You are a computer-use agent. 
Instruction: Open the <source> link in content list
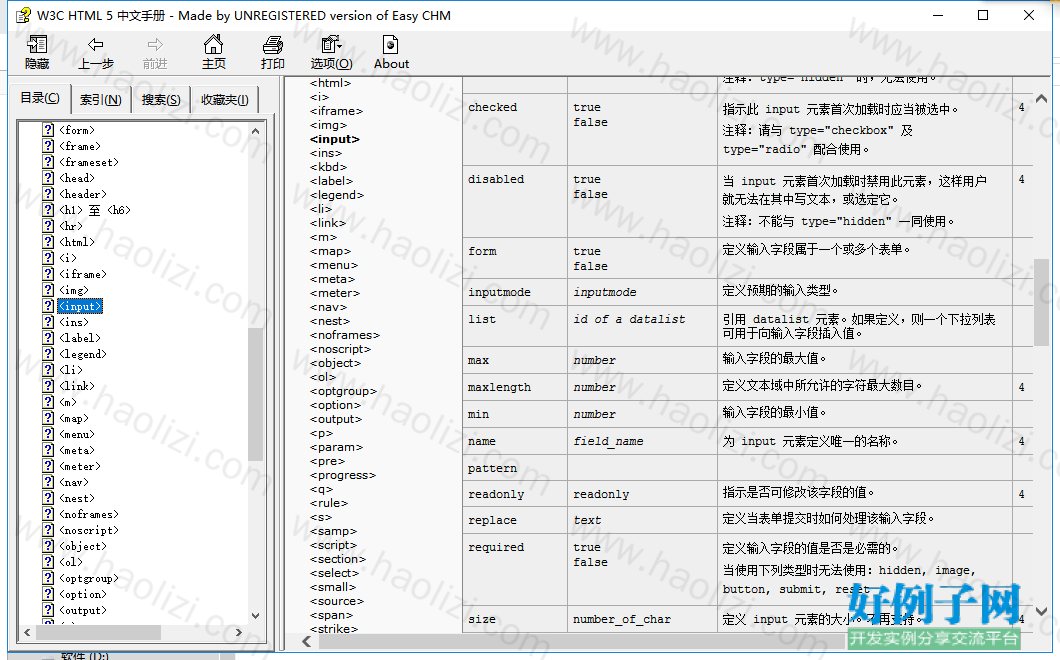337,601
